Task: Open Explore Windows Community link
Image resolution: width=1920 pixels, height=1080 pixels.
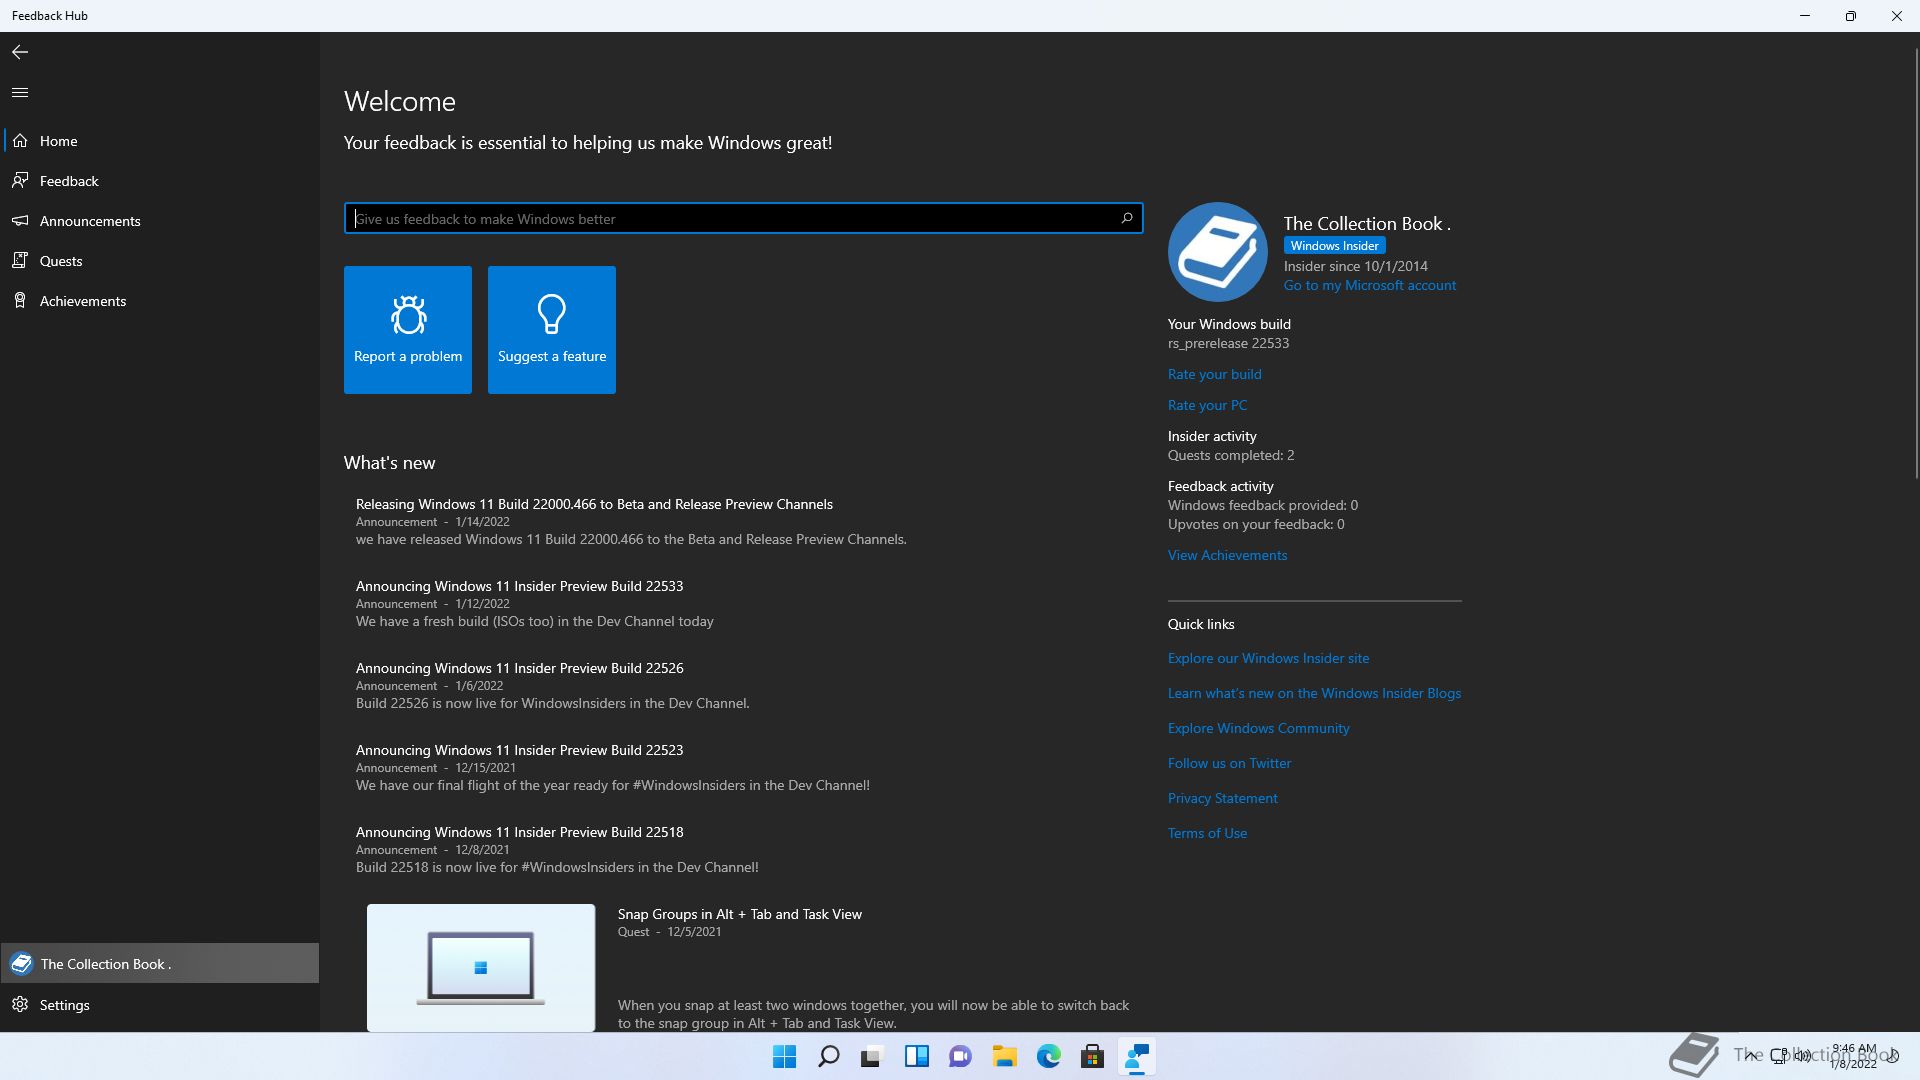Action: 1258,728
